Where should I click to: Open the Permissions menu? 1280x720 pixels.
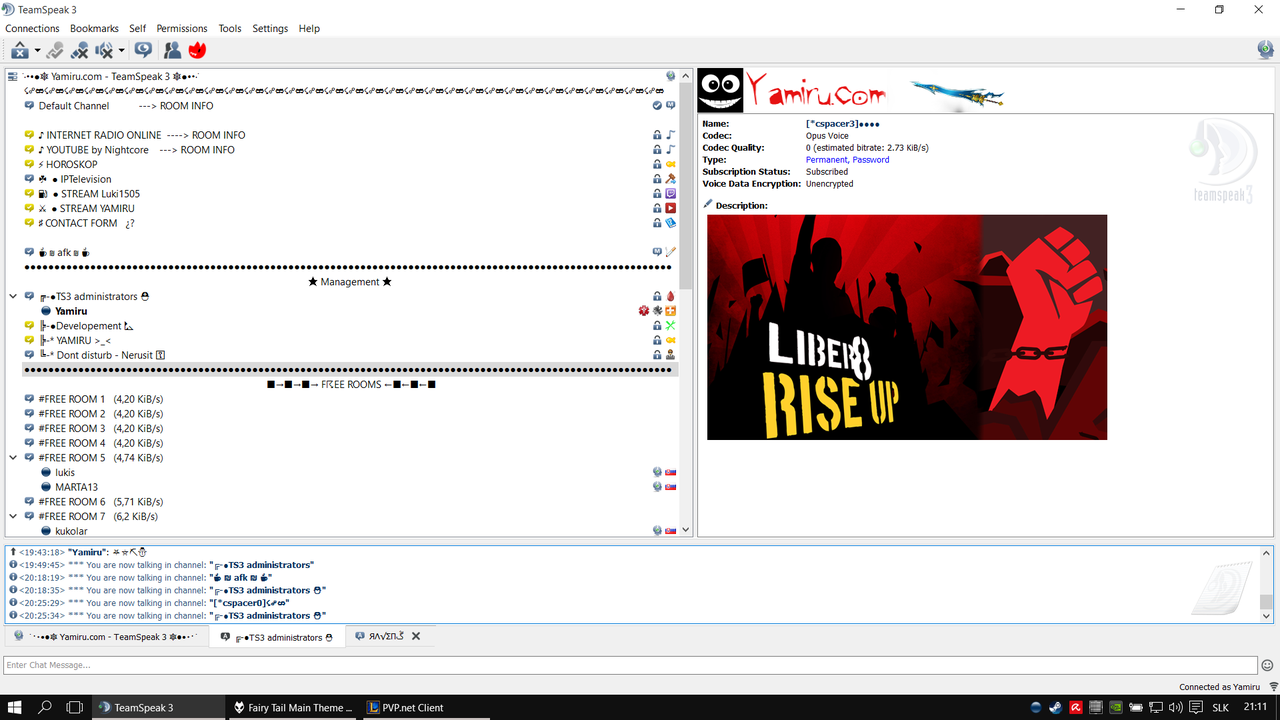pyautogui.click(x=182, y=28)
